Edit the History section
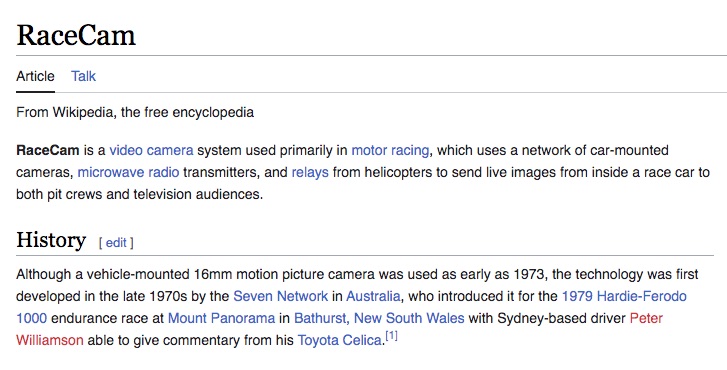 (116, 242)
